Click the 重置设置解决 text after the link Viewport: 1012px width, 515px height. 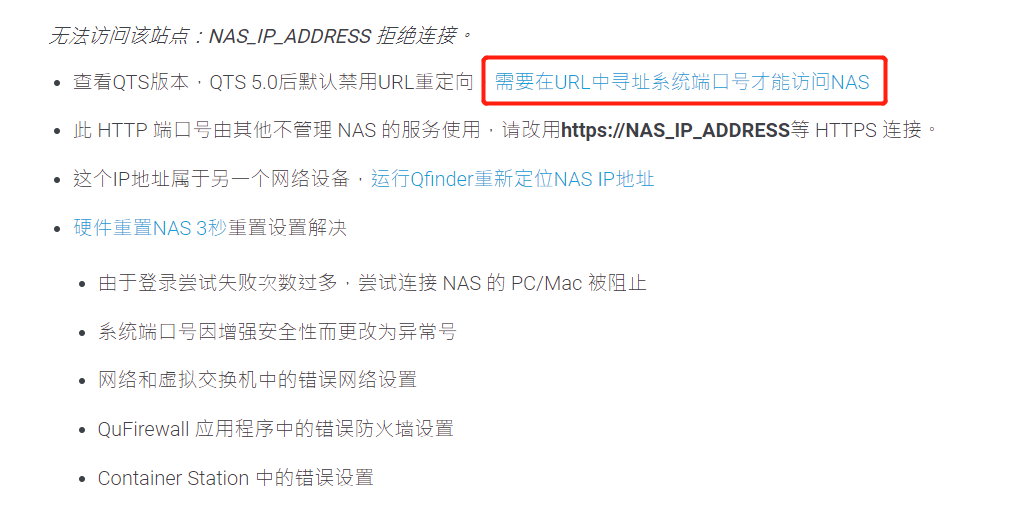287,228
